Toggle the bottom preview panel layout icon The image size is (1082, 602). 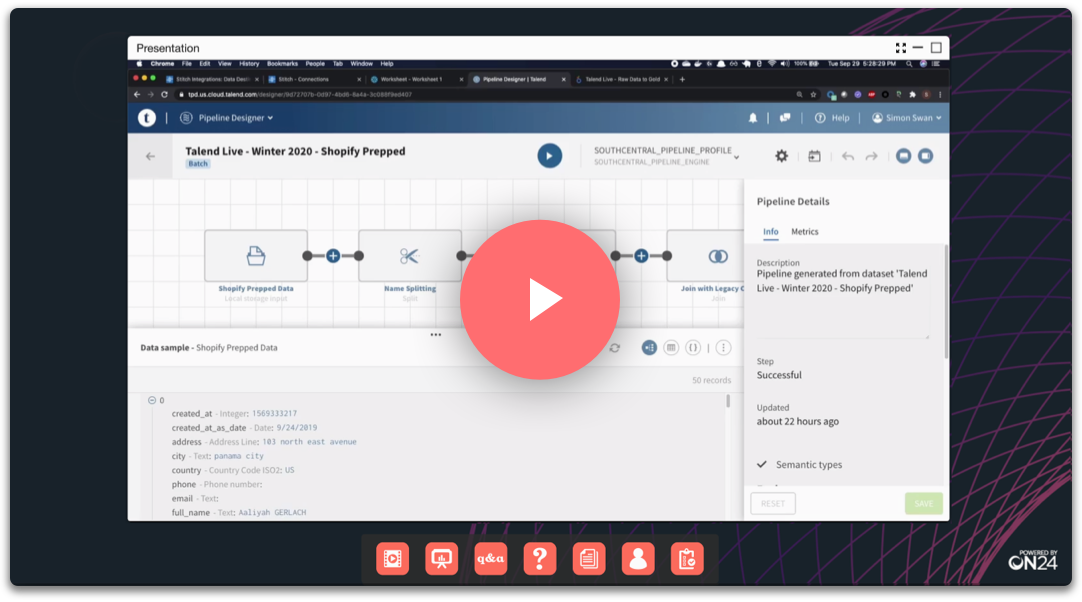(903, 156)
